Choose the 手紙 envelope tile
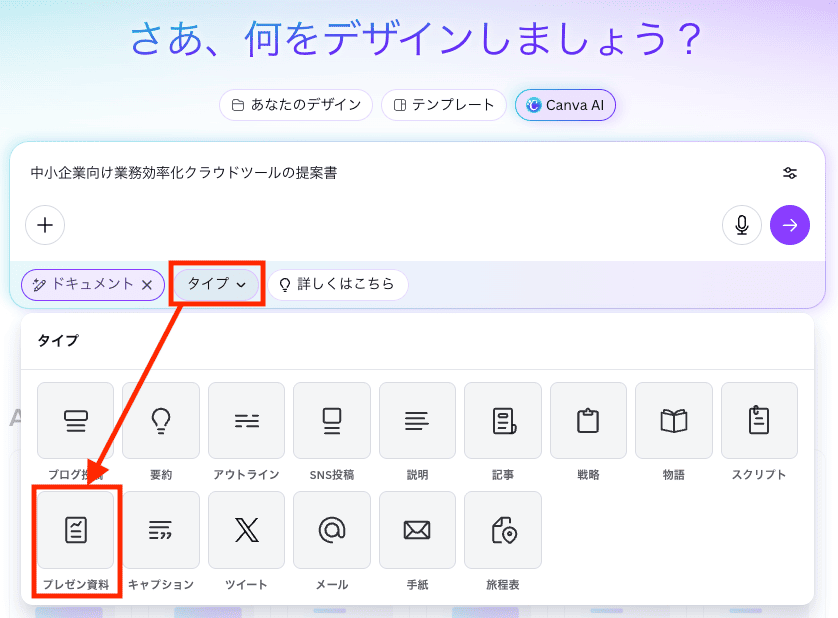The width and height of the screenshot is (838, 618). click(417, 530)
